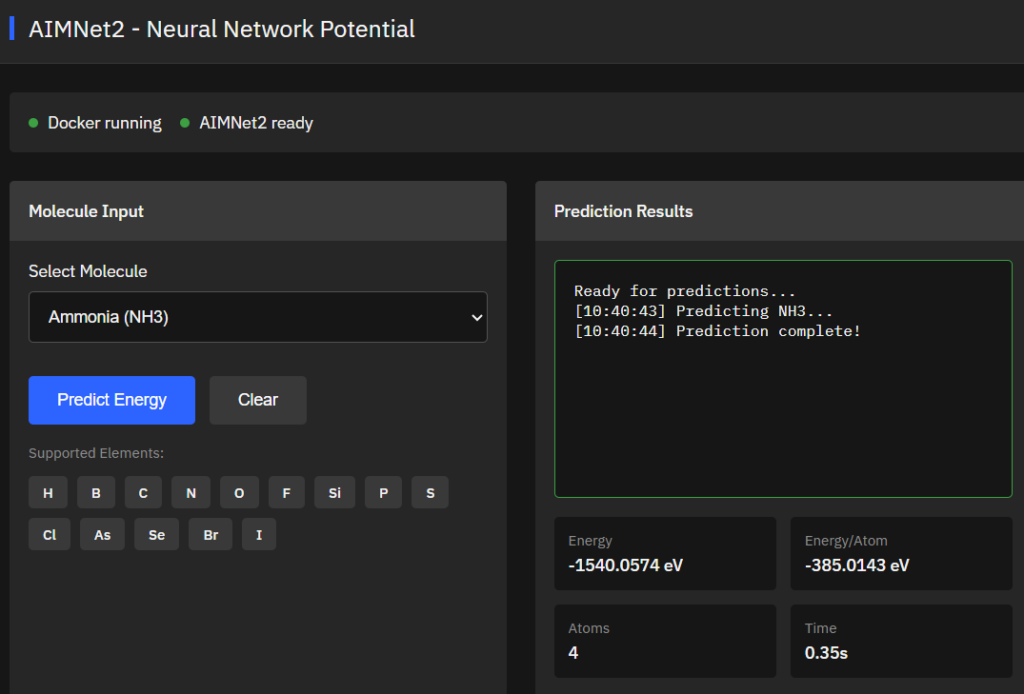Click the Molecule Input panel header

tap(84, 211)
